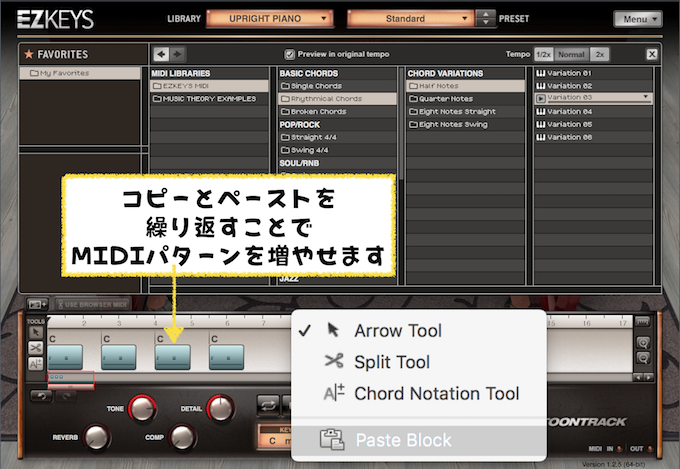Image resolution: width=680 pixels, height=469 pixels.
Task: Step preset with the up/down arrows
Action: (x=486, y=19)
